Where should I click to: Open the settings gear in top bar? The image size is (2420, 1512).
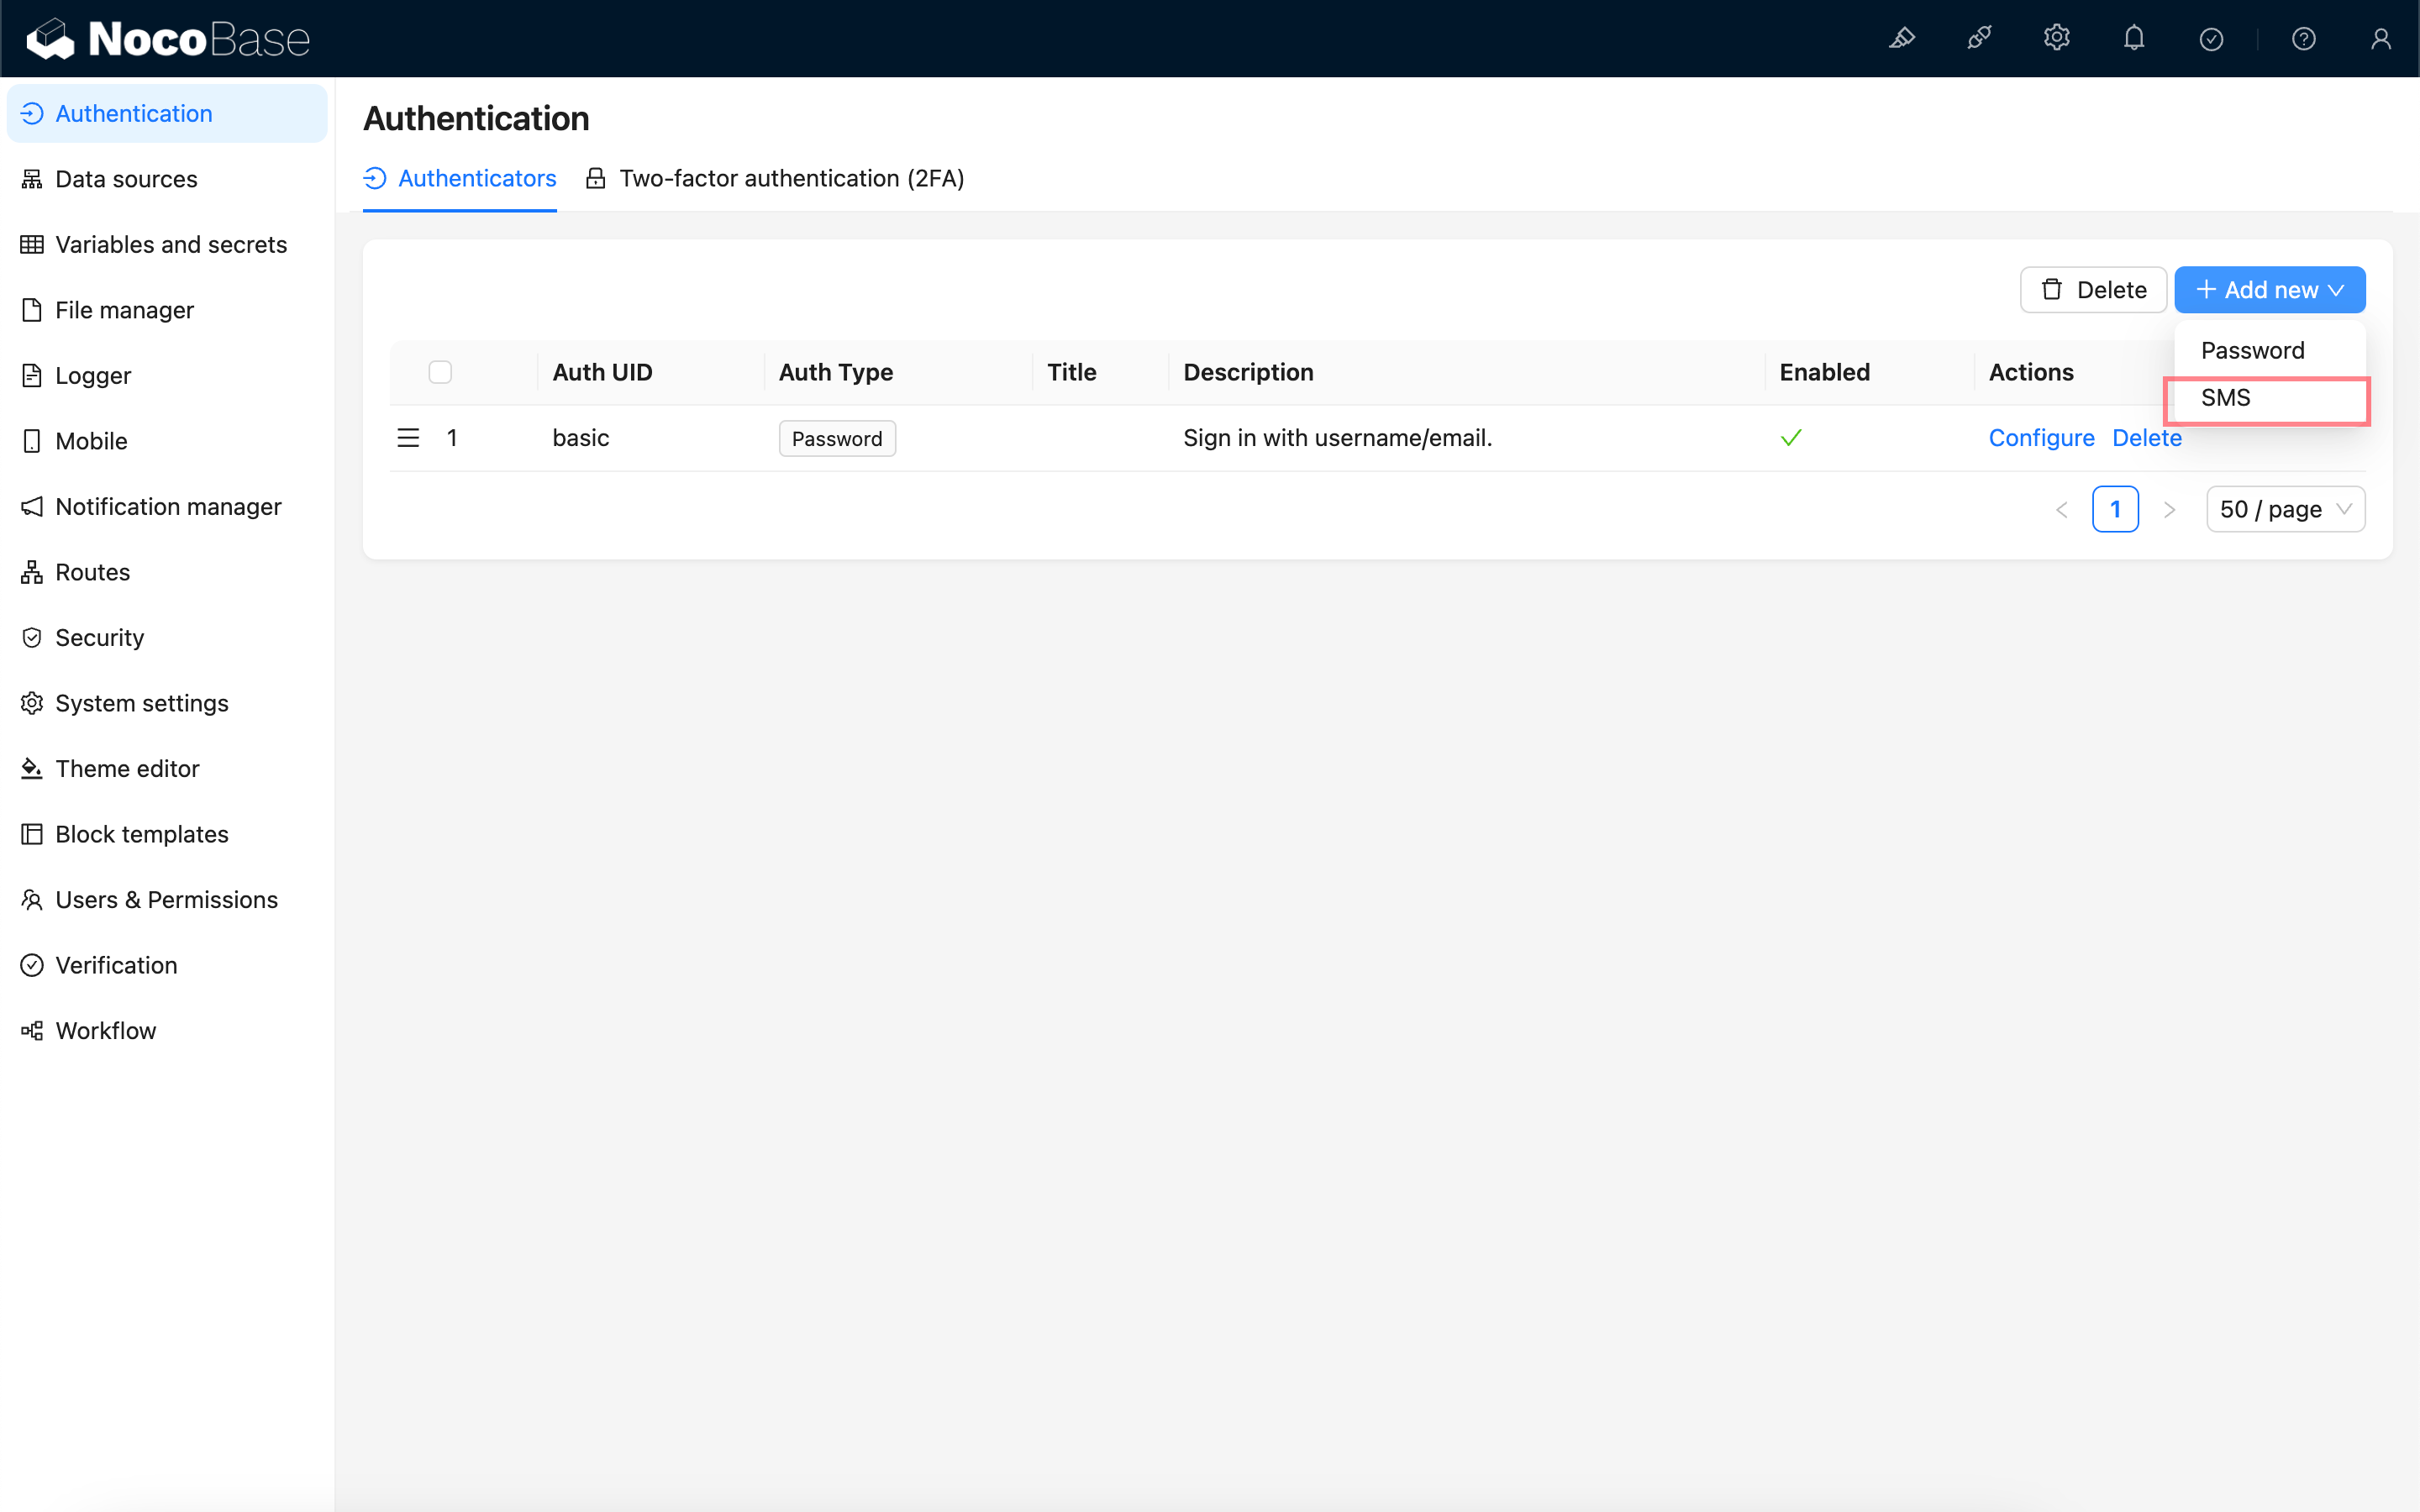click(x=2056, y=39)
